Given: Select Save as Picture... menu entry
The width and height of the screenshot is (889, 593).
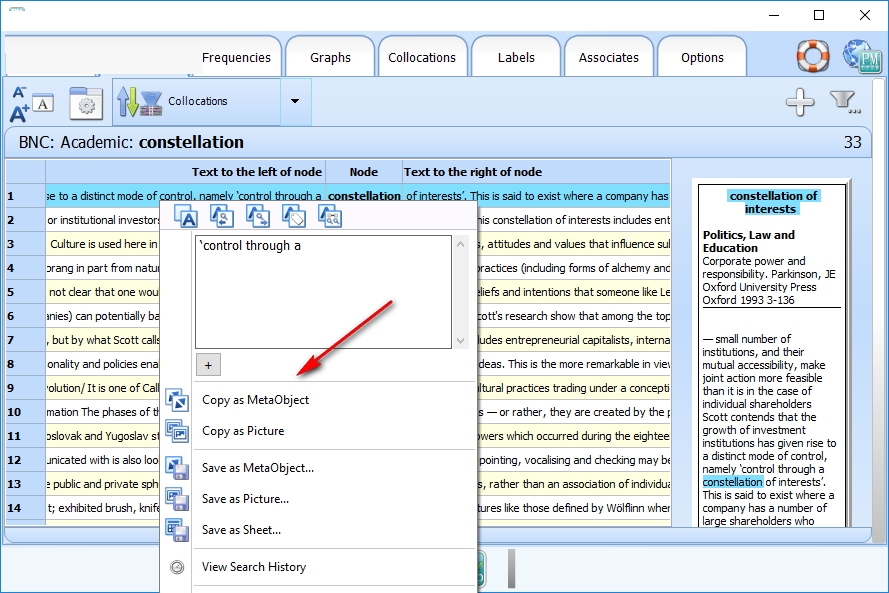Looking at the screenshot, I should tap(245, 499).
